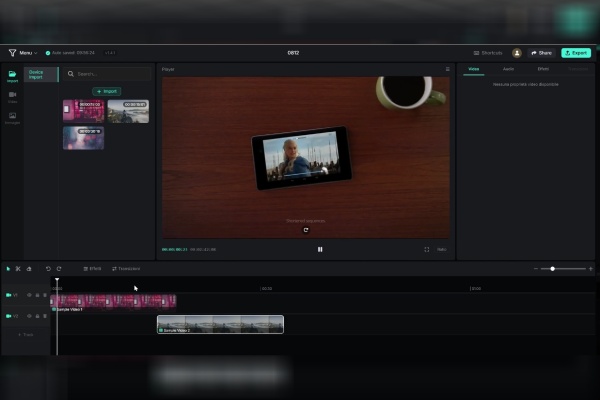Toggle visibility of track V2

pos(29,316)
